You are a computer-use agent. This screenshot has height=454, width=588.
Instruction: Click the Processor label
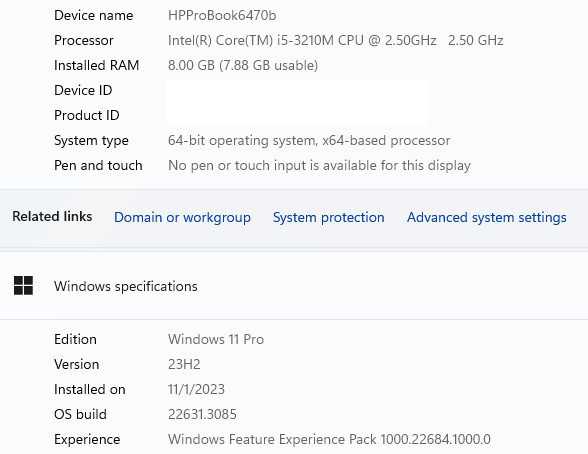[x=84, y=40]
